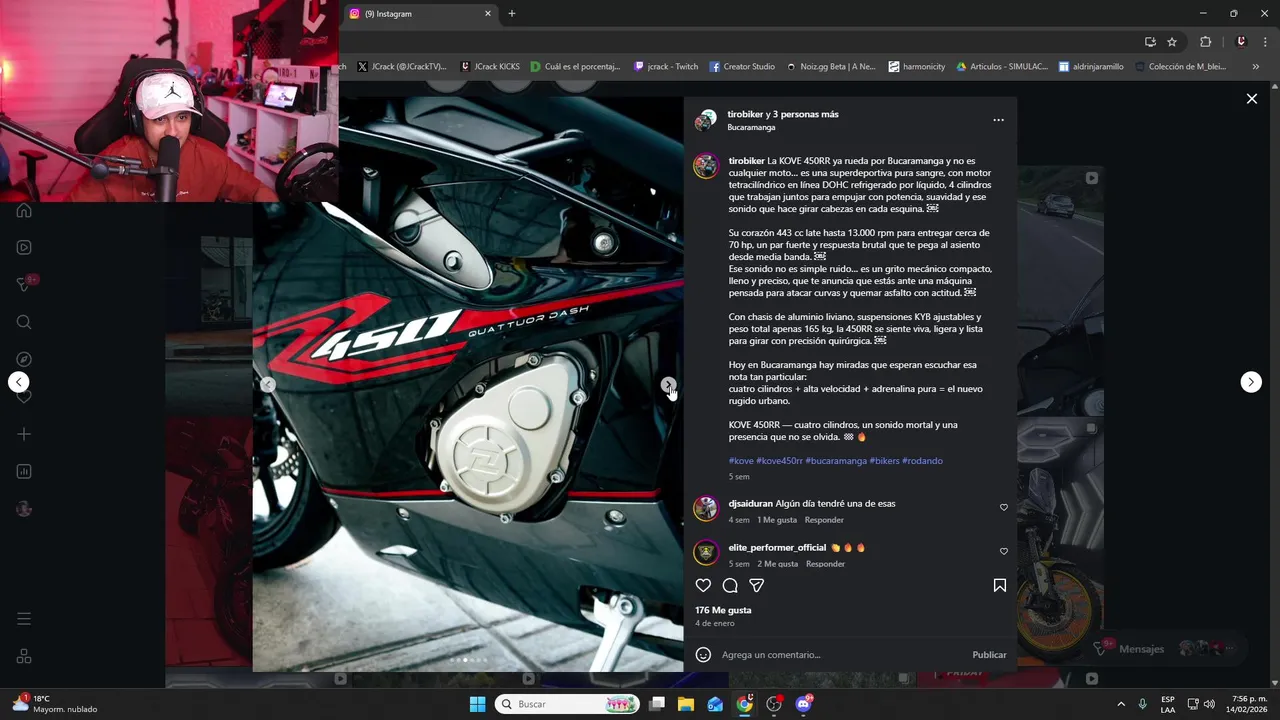Open #bikers hashtag
Screen dimensions: 1280x720
coord(884,461)
